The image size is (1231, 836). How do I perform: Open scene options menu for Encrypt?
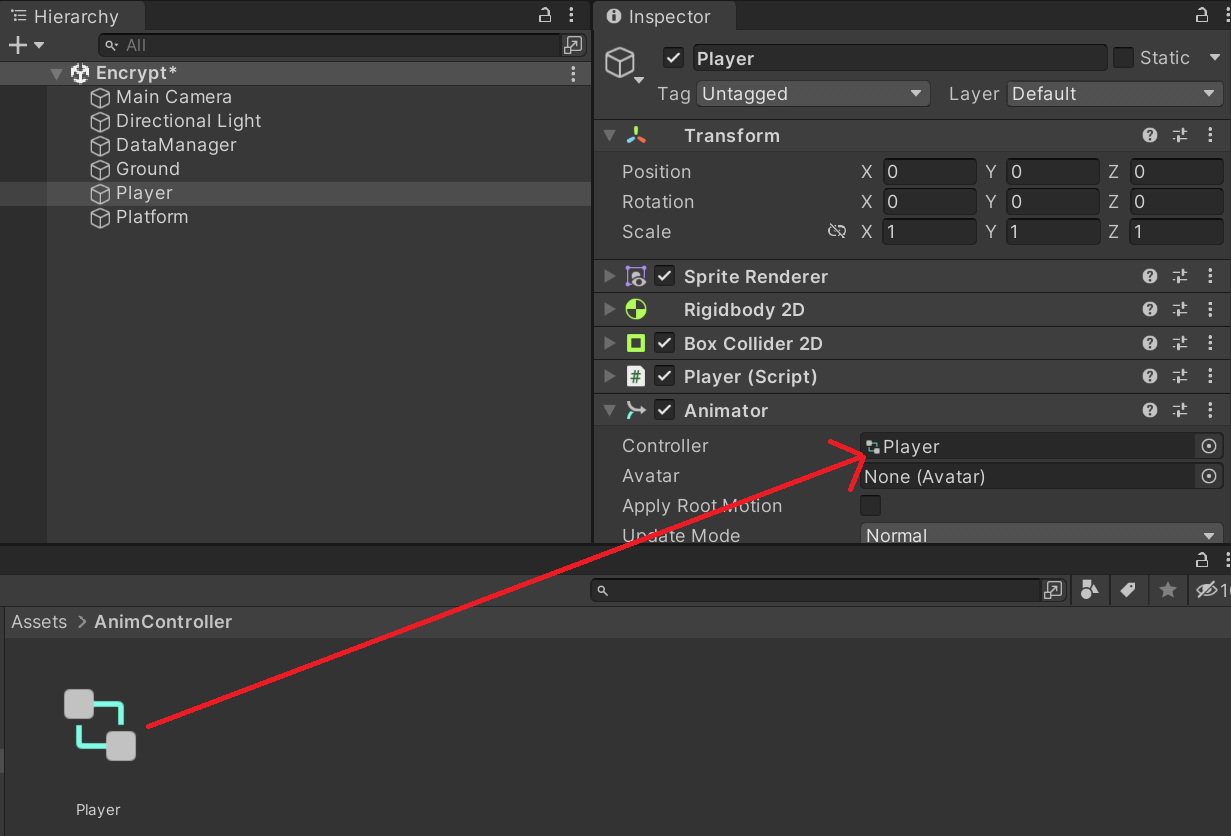point(573,73)
